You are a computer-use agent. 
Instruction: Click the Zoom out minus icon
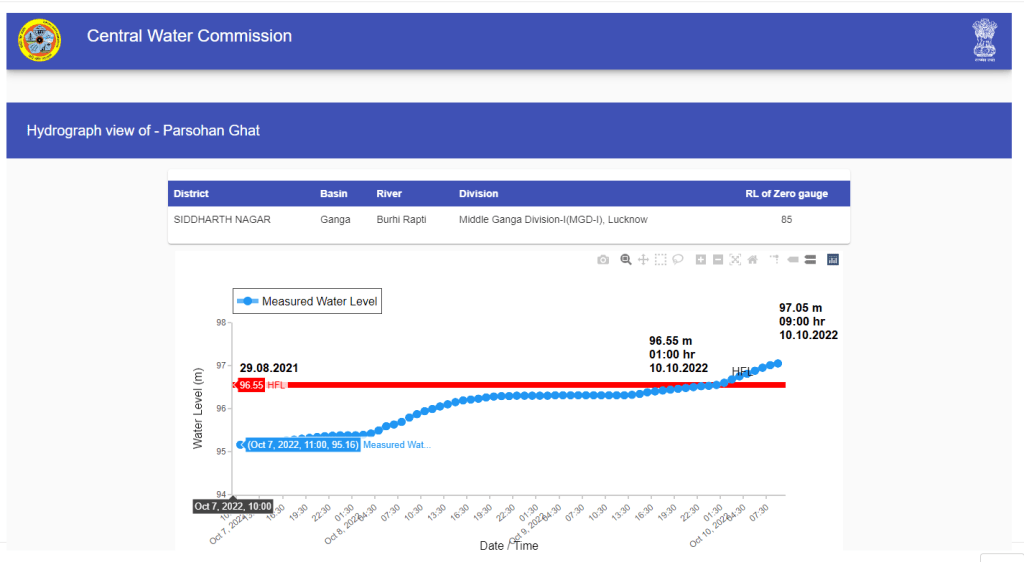(x=718, y=260)
